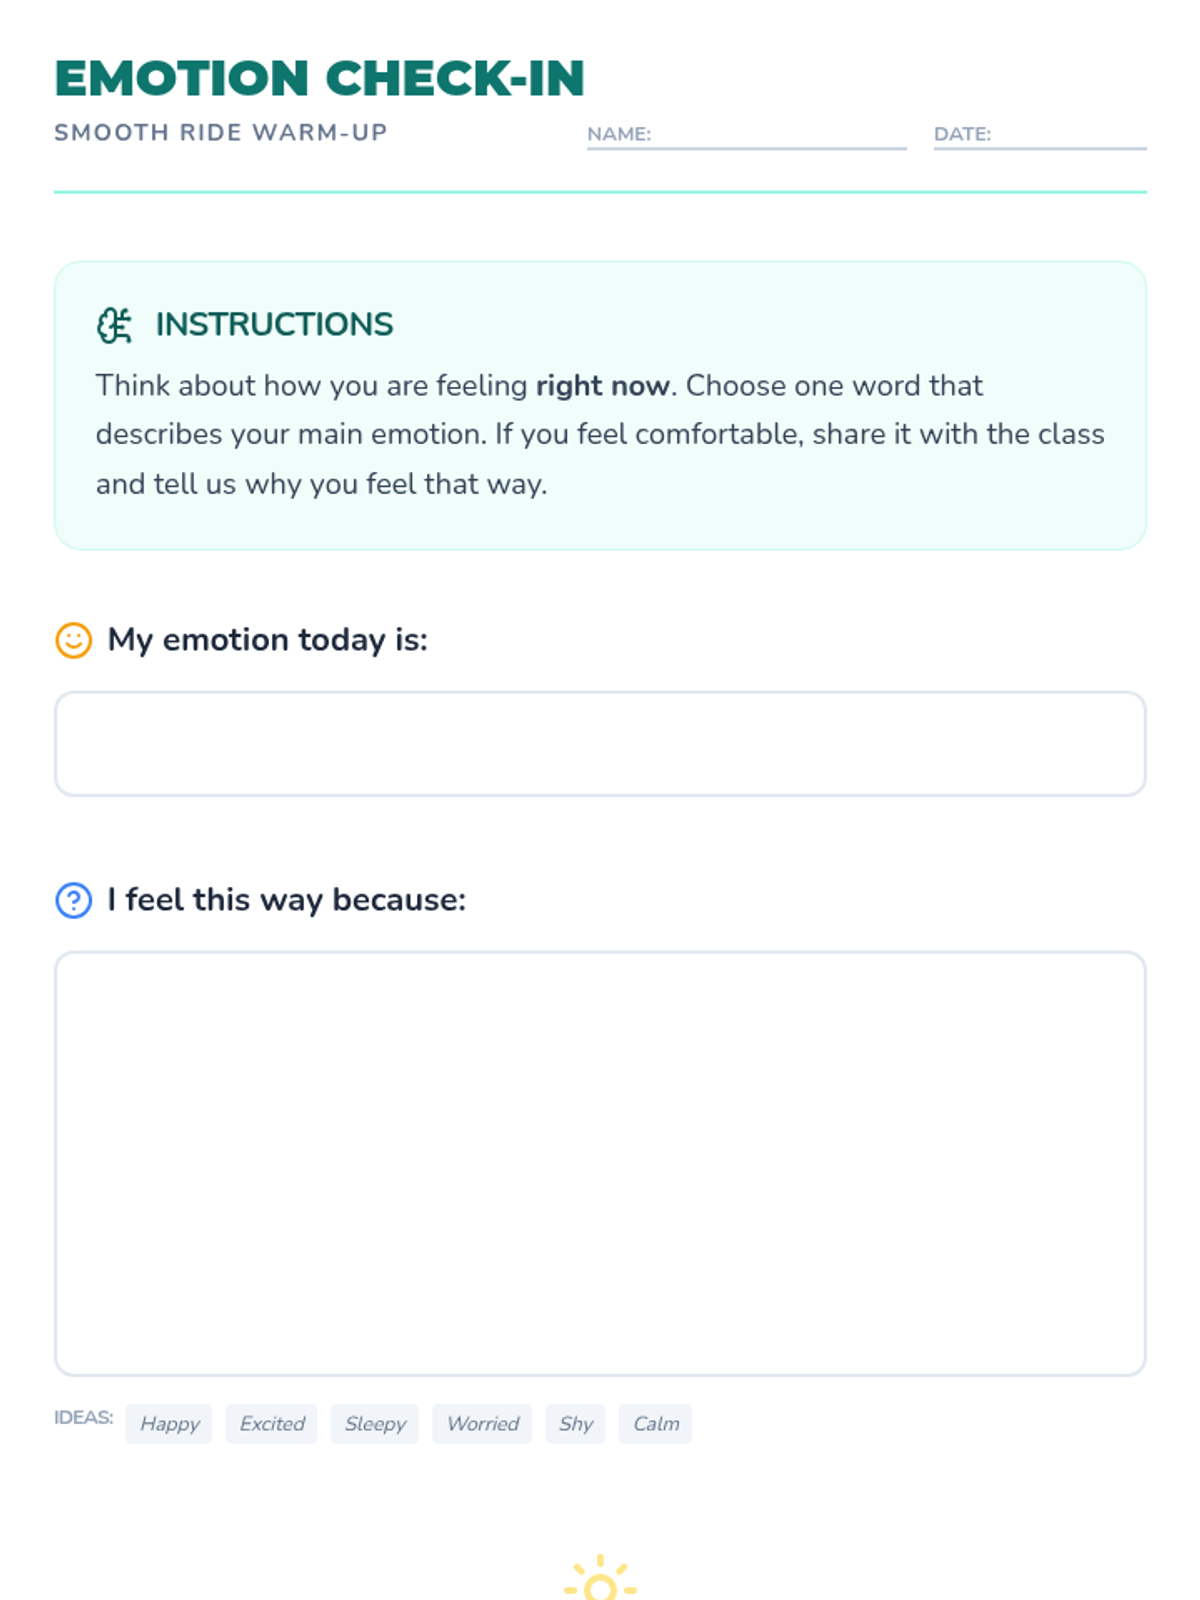The height and width of the screenshot is (1600, 1200).
Task: Click the "I feel this way because:" label
Action: tap(286, 900)
